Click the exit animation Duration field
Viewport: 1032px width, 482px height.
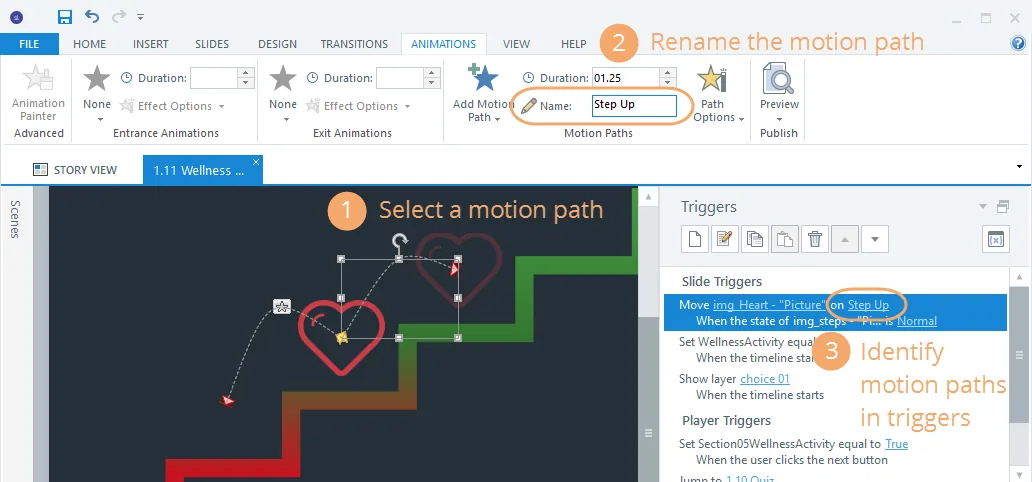pyautogui.click(x=400, y=78)
